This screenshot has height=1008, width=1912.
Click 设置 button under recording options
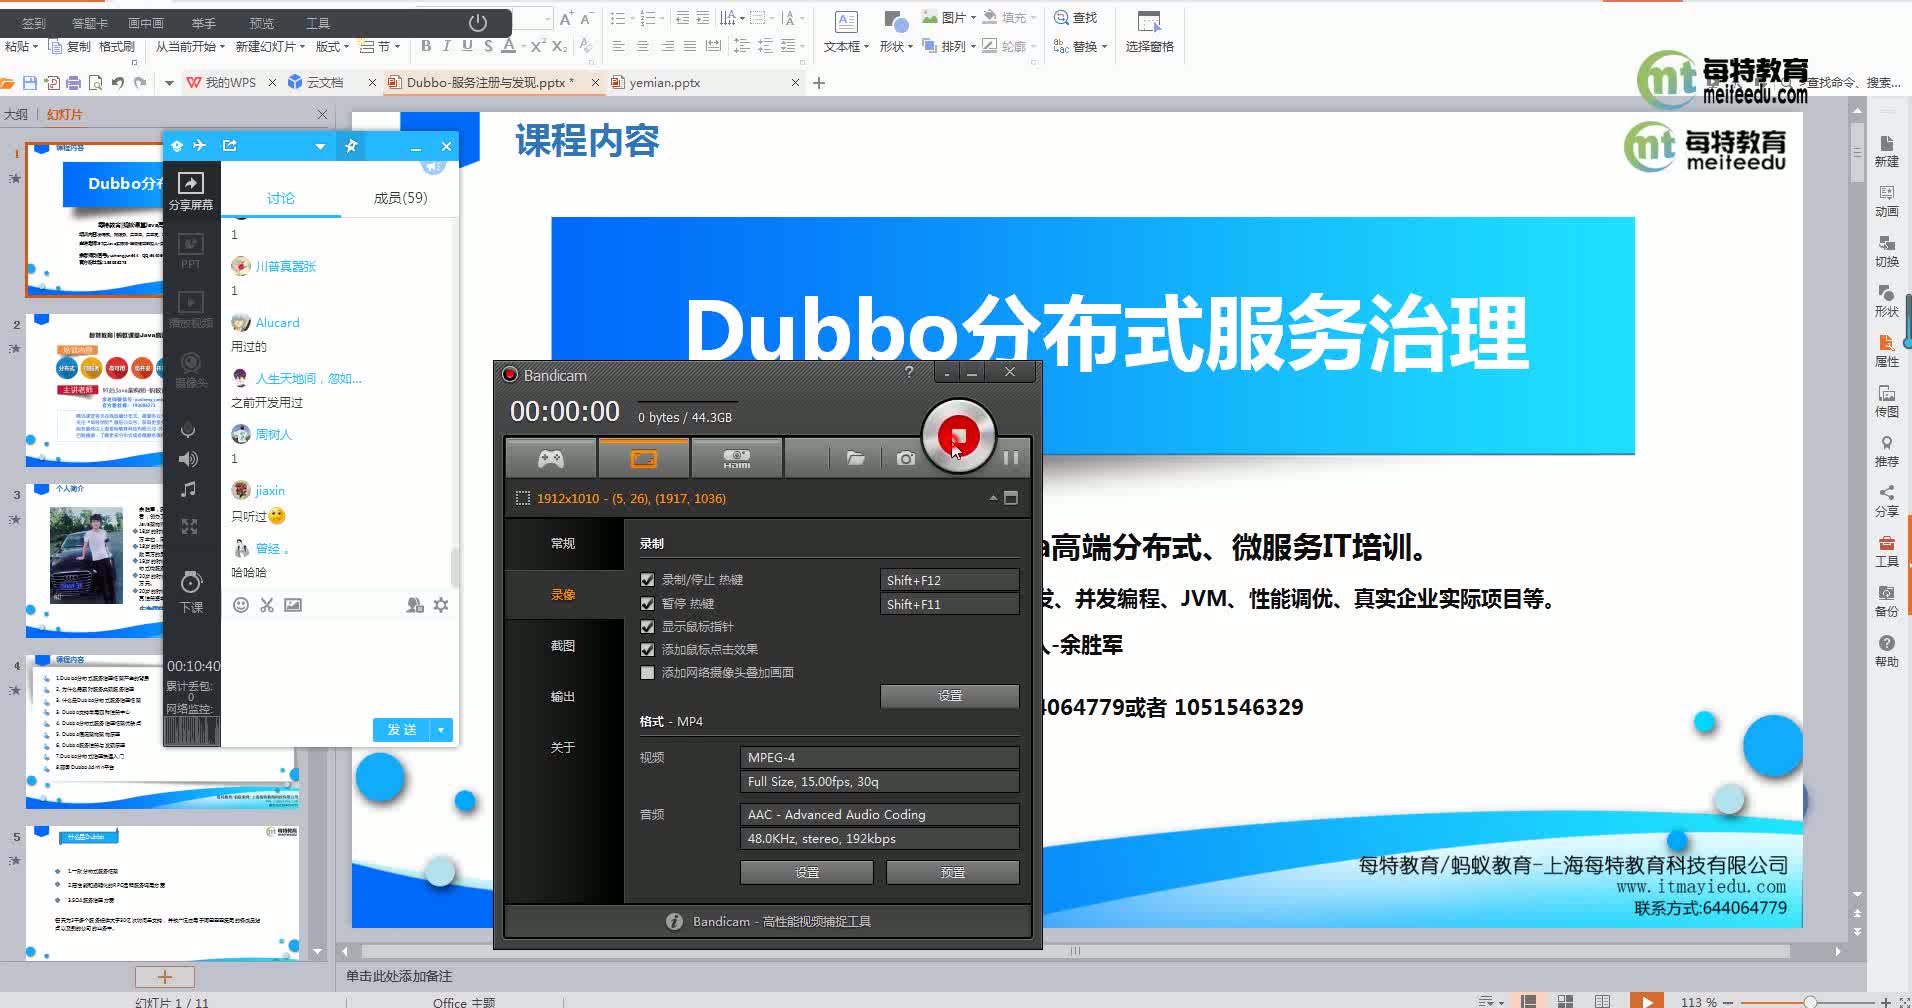(949, 696)
